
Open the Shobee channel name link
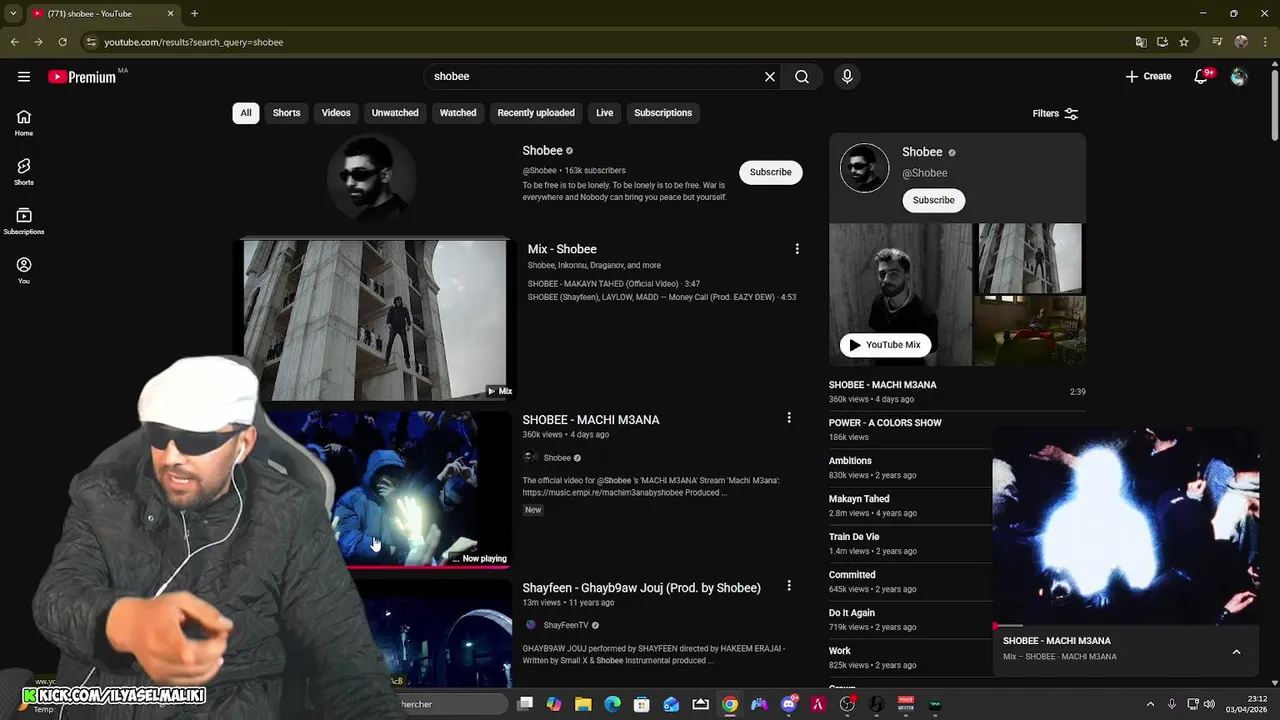point(542,151)
